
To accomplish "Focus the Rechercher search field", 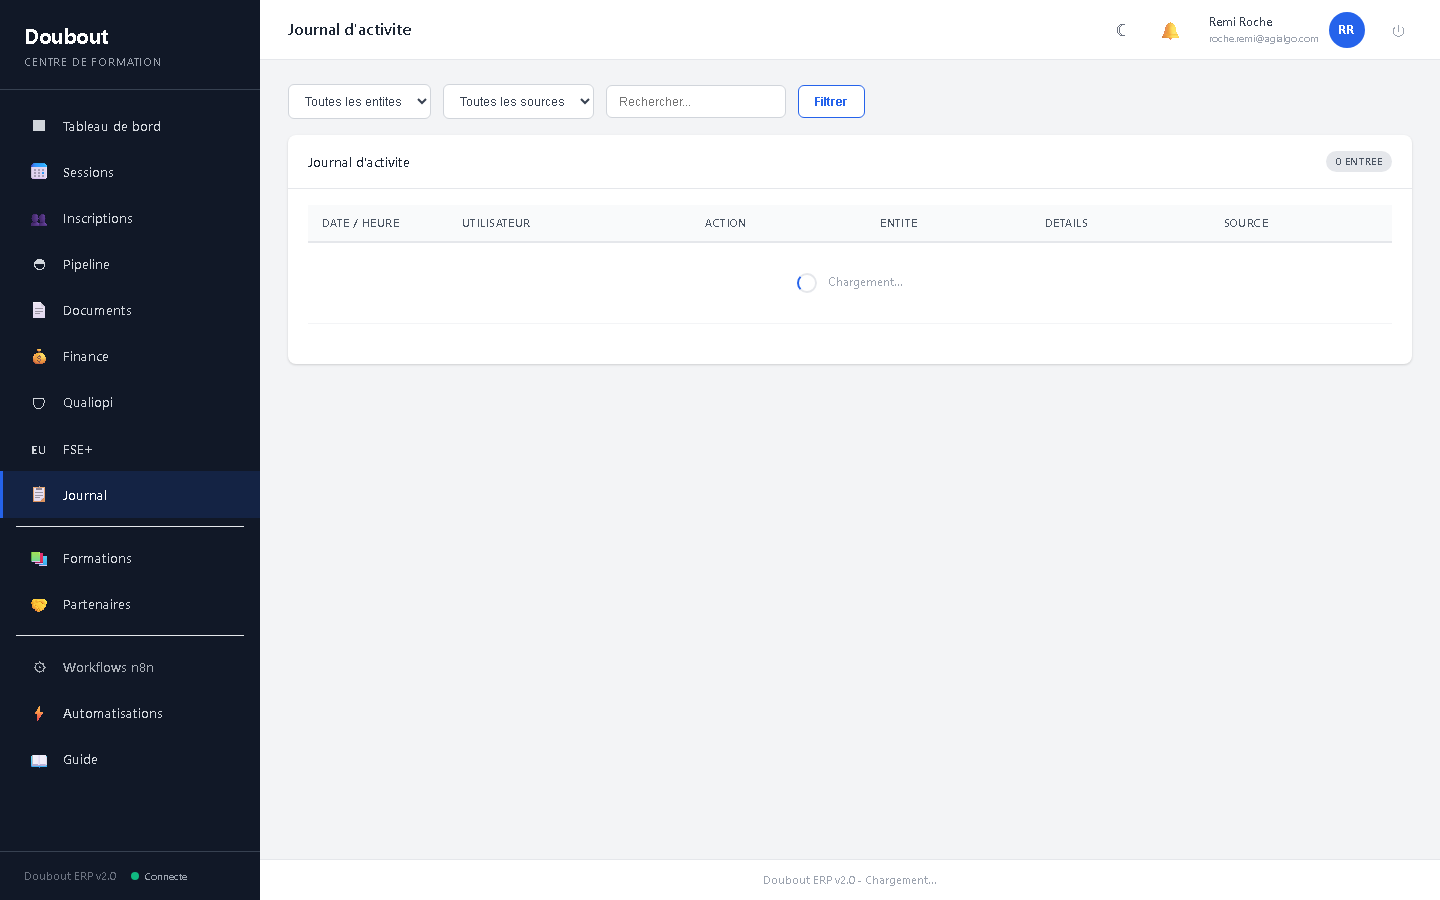I will [695, 101].
